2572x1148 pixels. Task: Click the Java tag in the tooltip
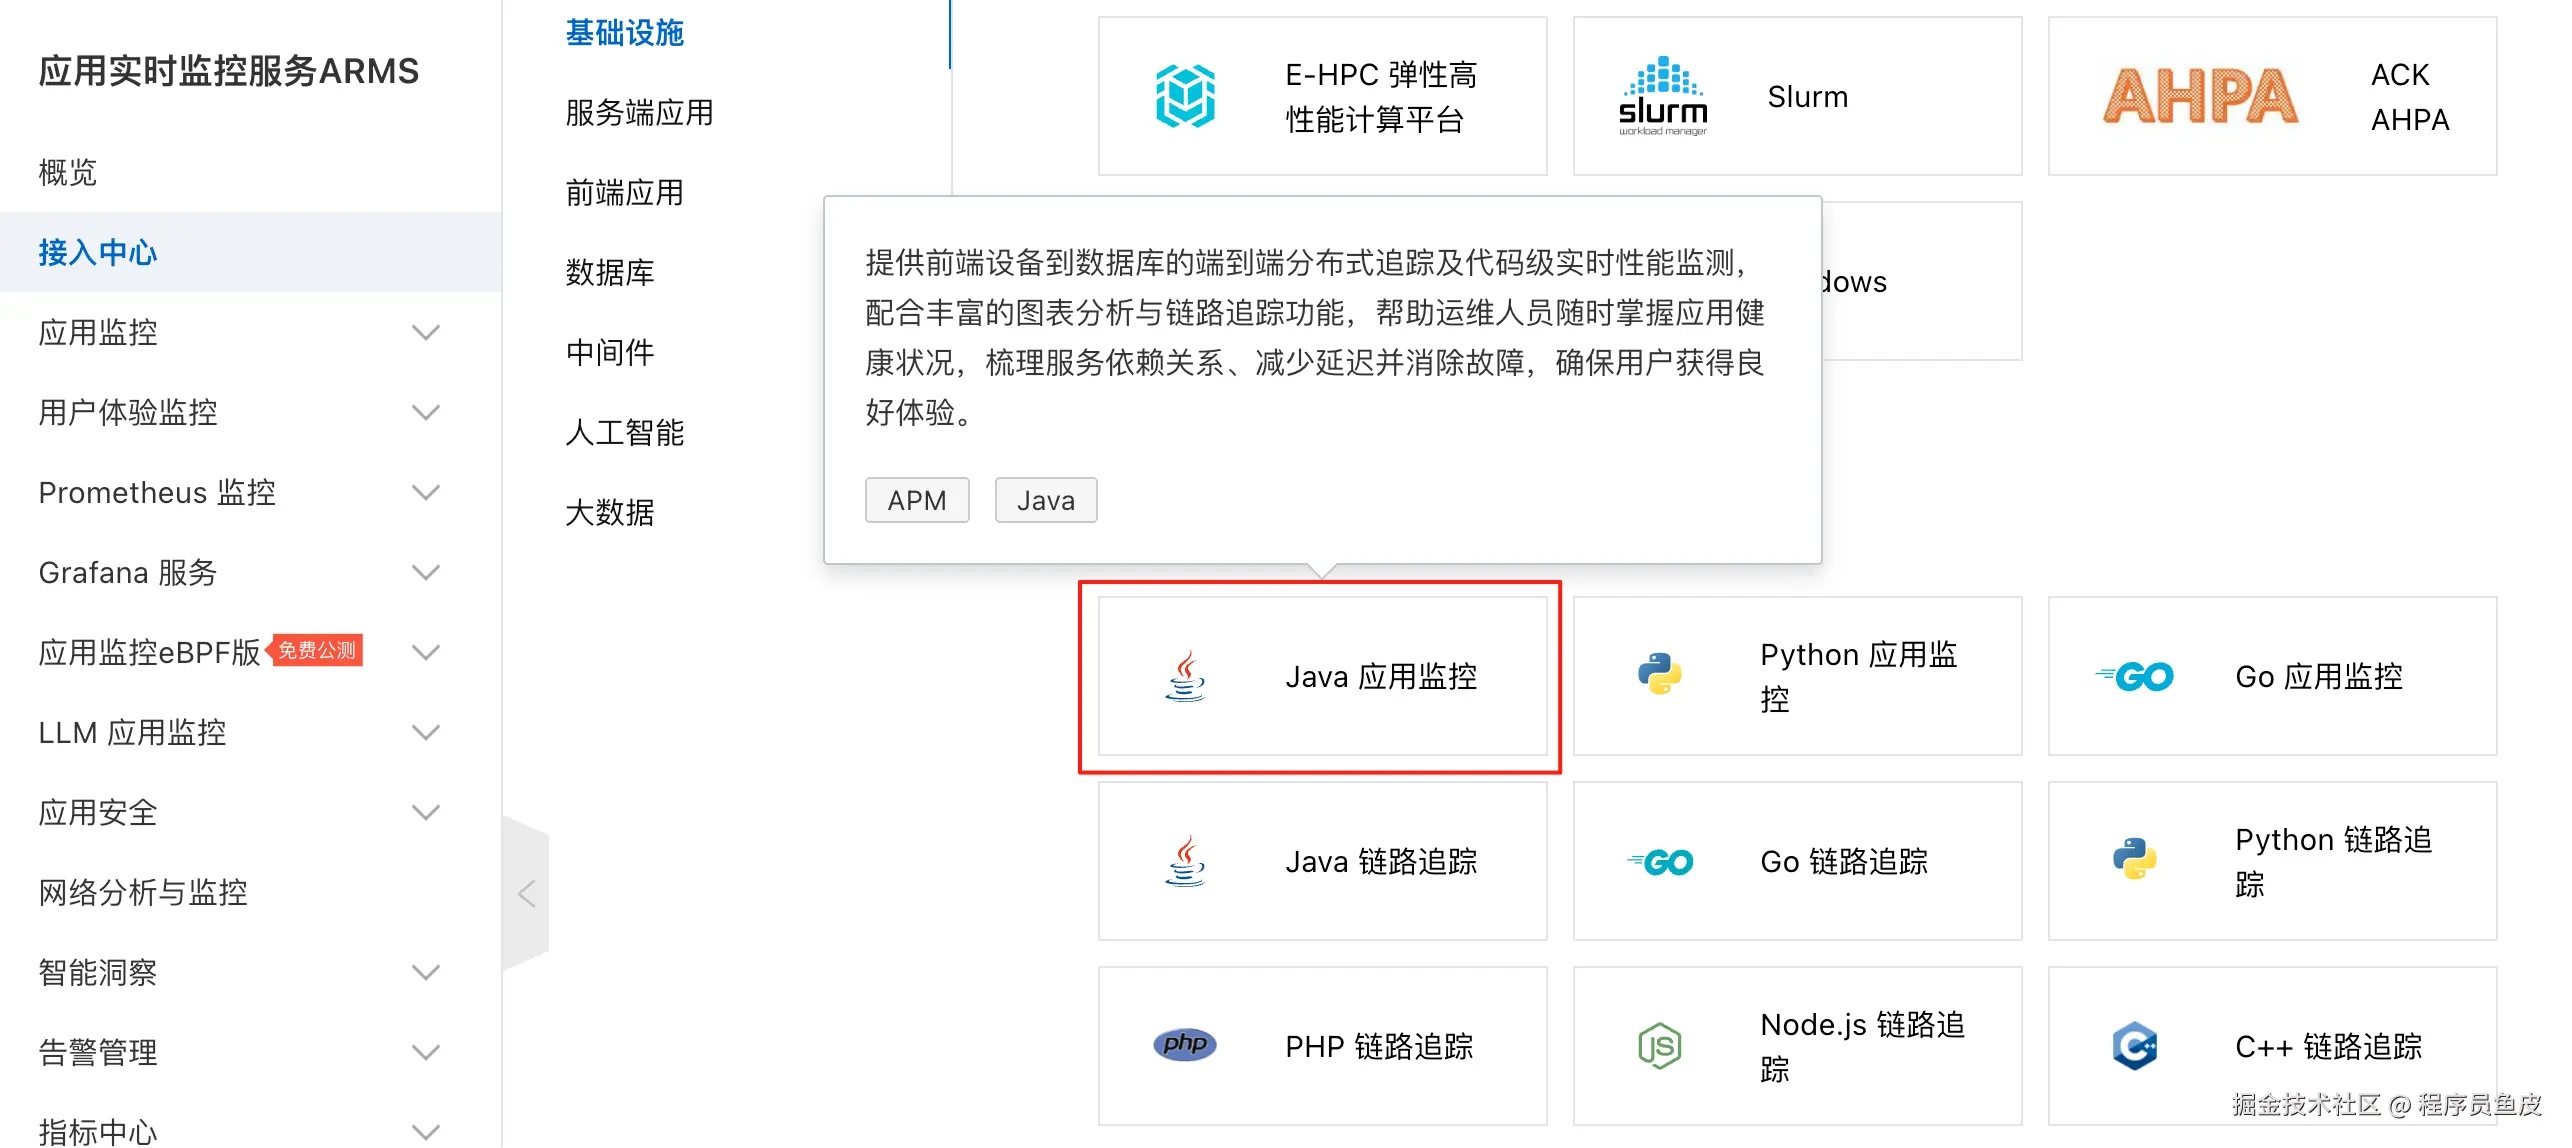click(1045, 500)
